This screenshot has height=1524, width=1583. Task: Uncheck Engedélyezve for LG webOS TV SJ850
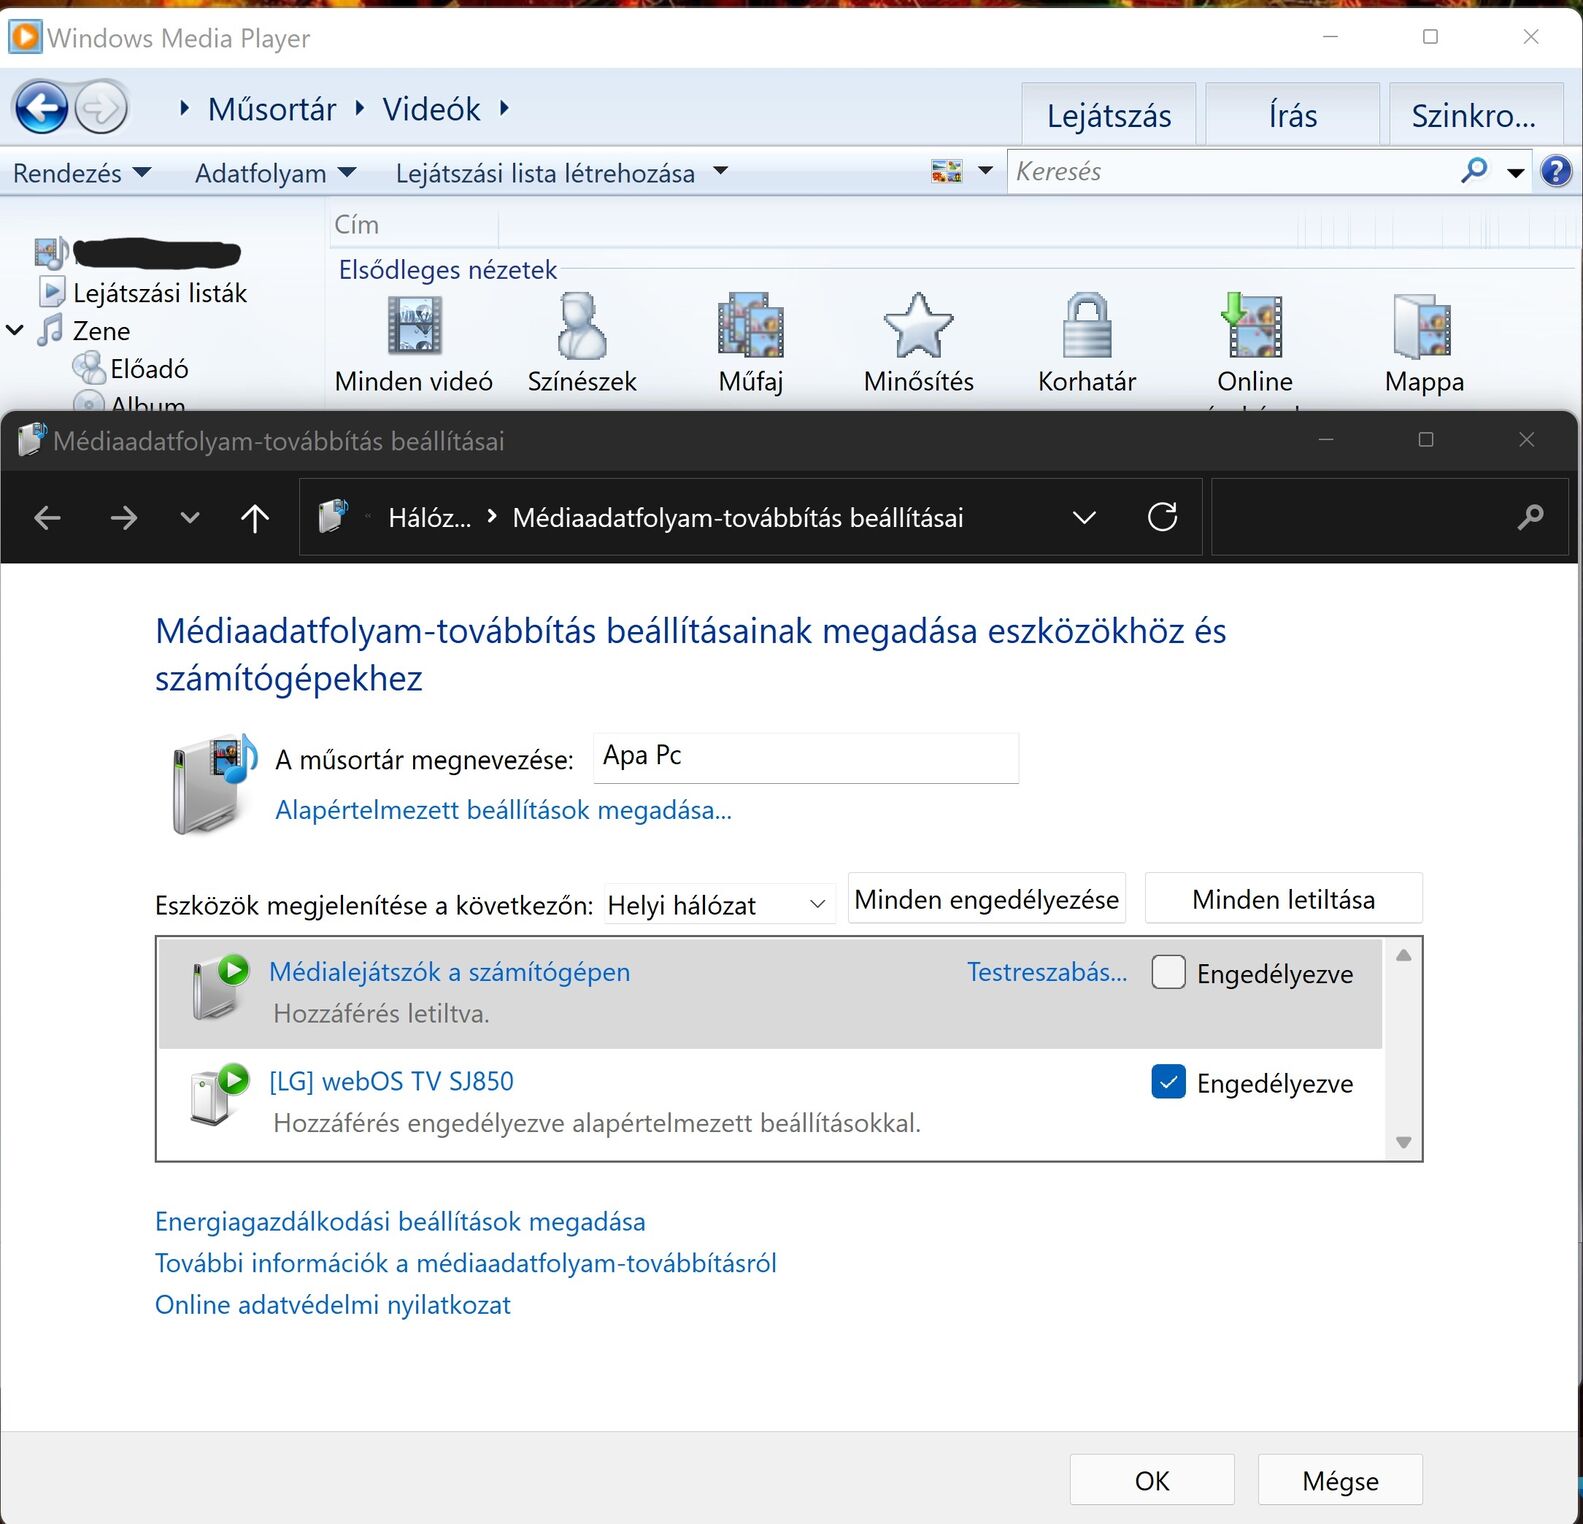coord(1168,1082)
